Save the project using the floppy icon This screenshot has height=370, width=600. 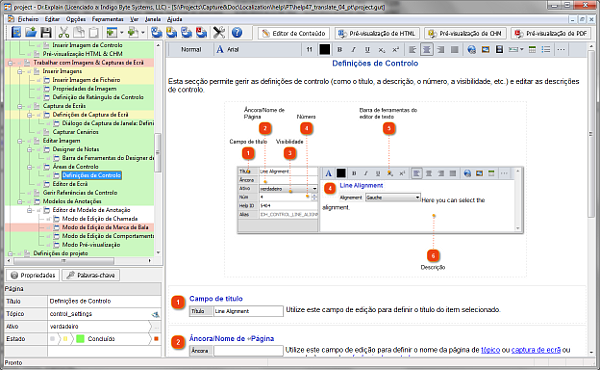point(46,33)
